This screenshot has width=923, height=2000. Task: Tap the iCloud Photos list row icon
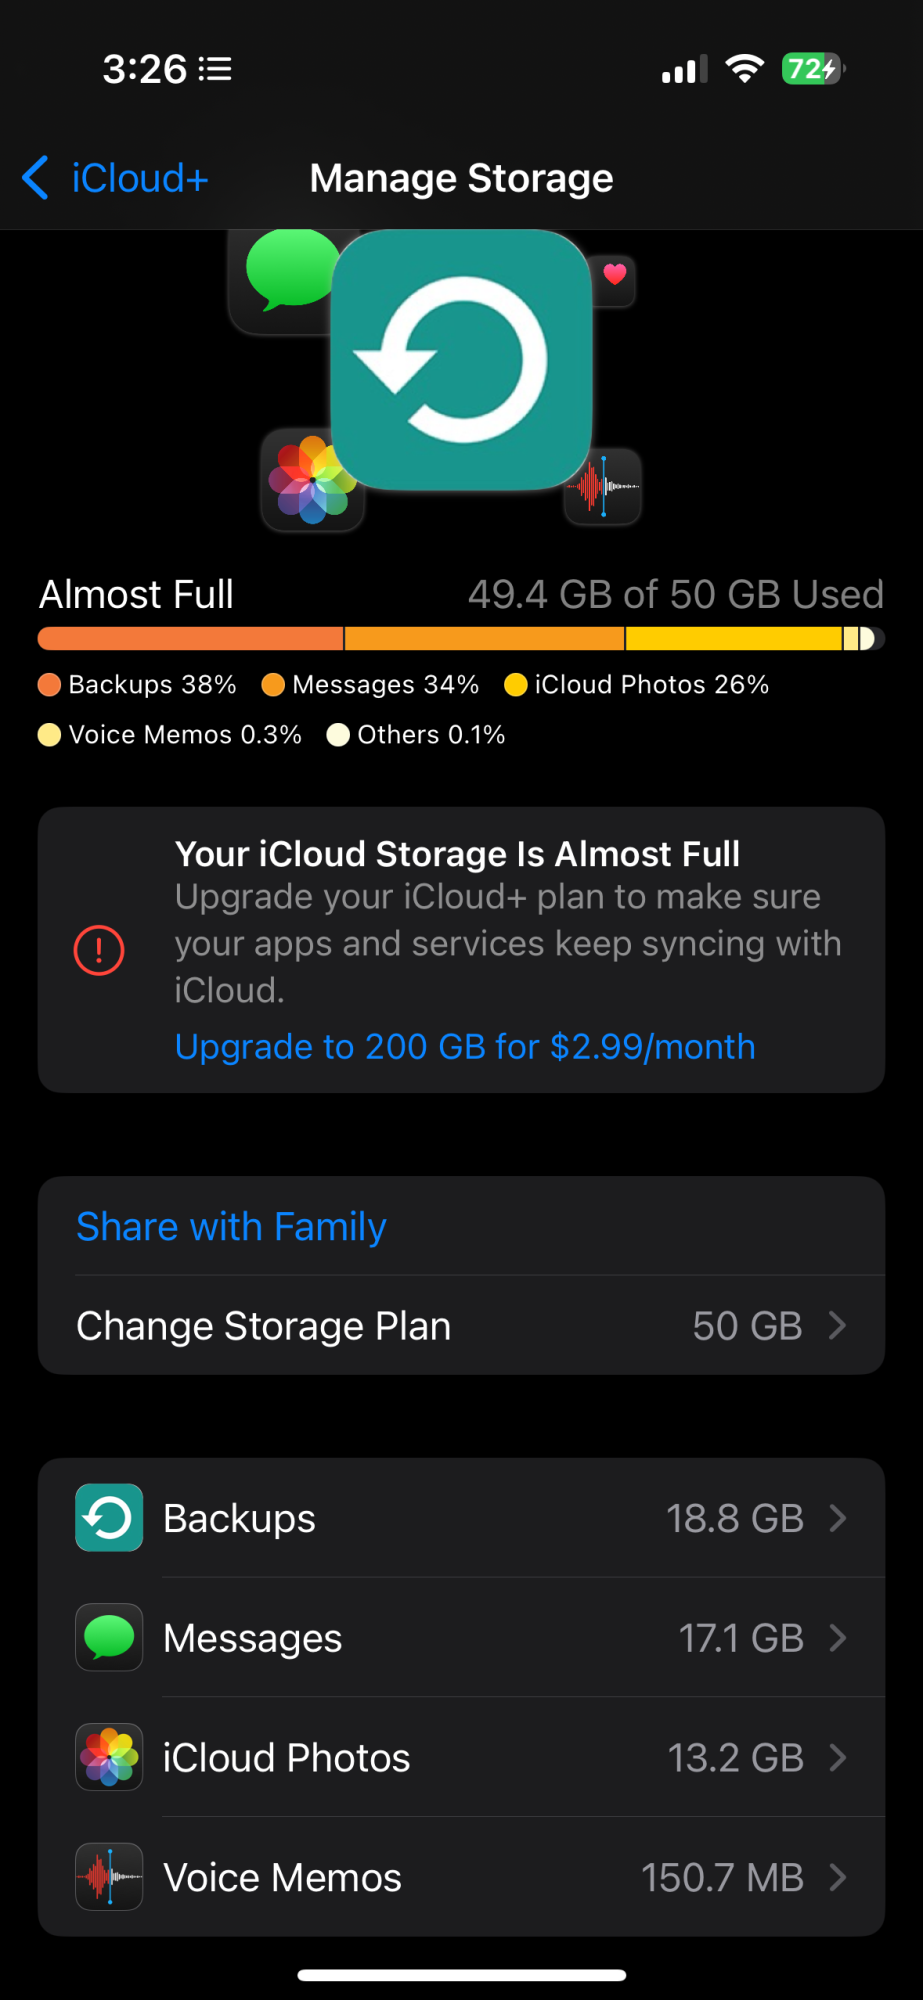[x=109, y=1757]
